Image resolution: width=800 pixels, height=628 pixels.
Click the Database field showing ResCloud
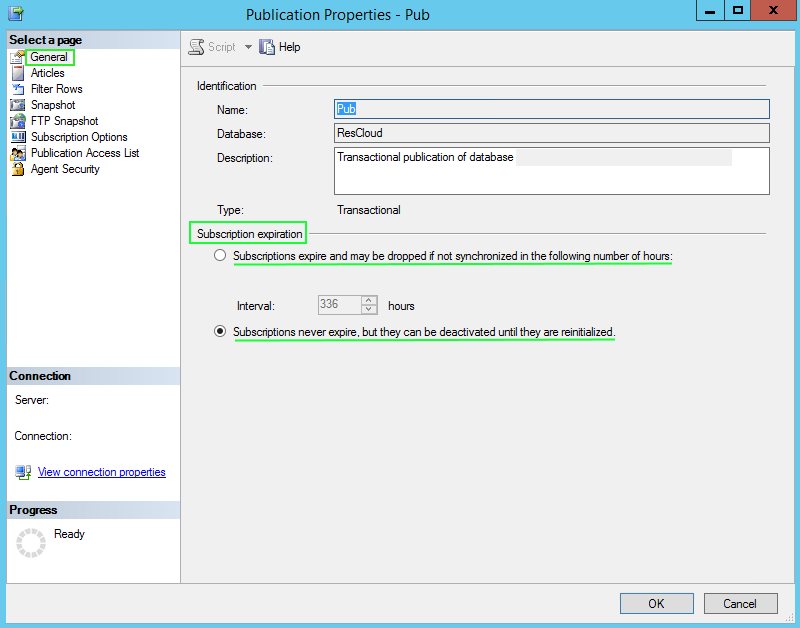pyautogui.click(x=552, y=133)
